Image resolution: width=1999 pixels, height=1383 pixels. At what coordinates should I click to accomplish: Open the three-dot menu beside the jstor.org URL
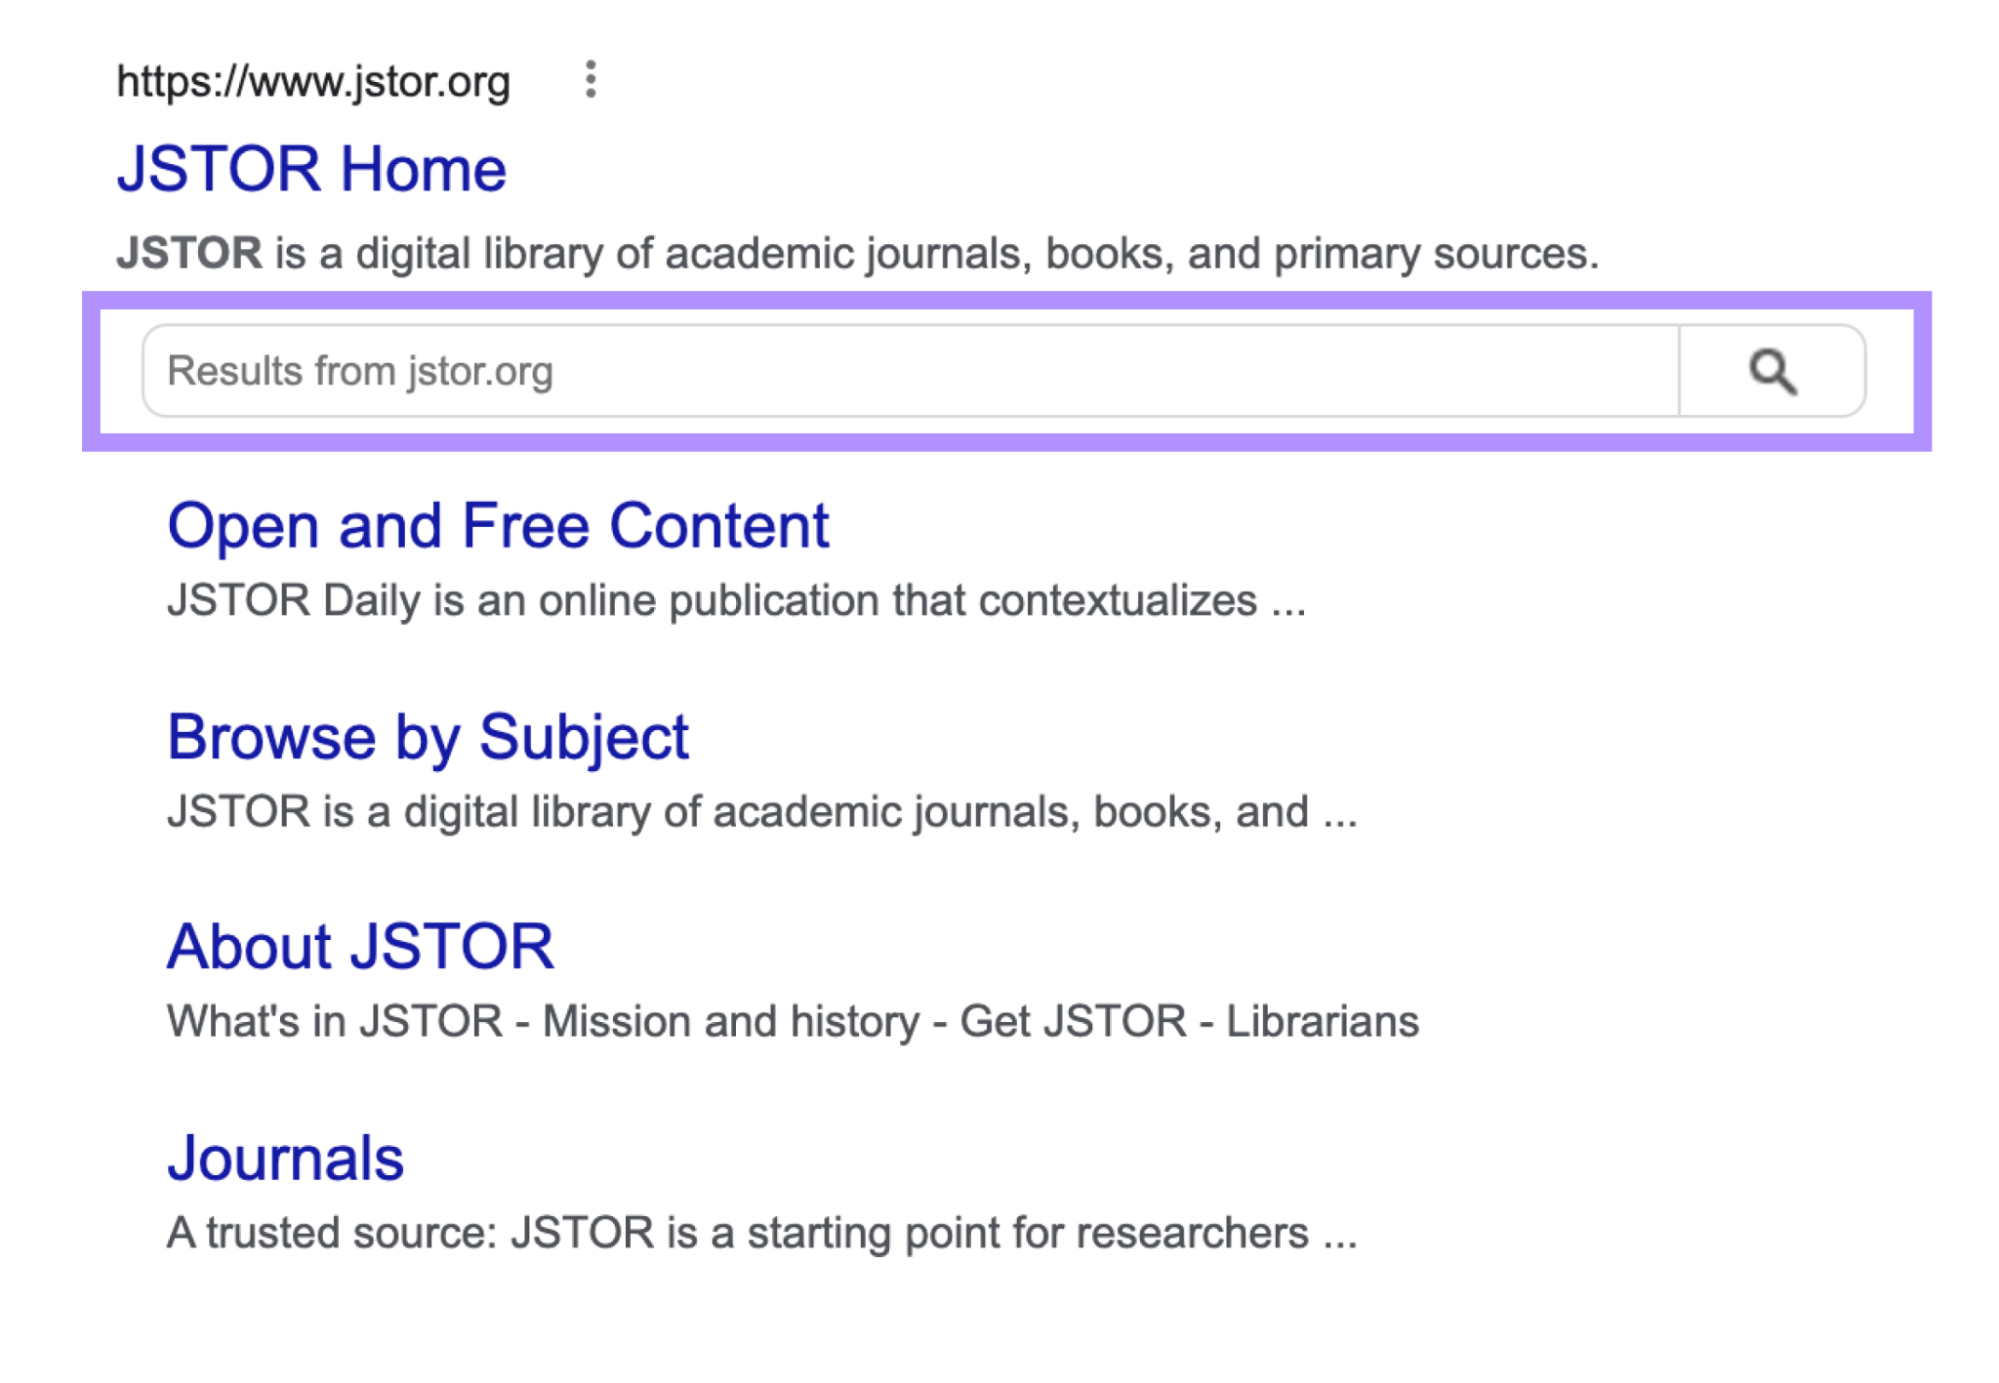coord(590,80)
